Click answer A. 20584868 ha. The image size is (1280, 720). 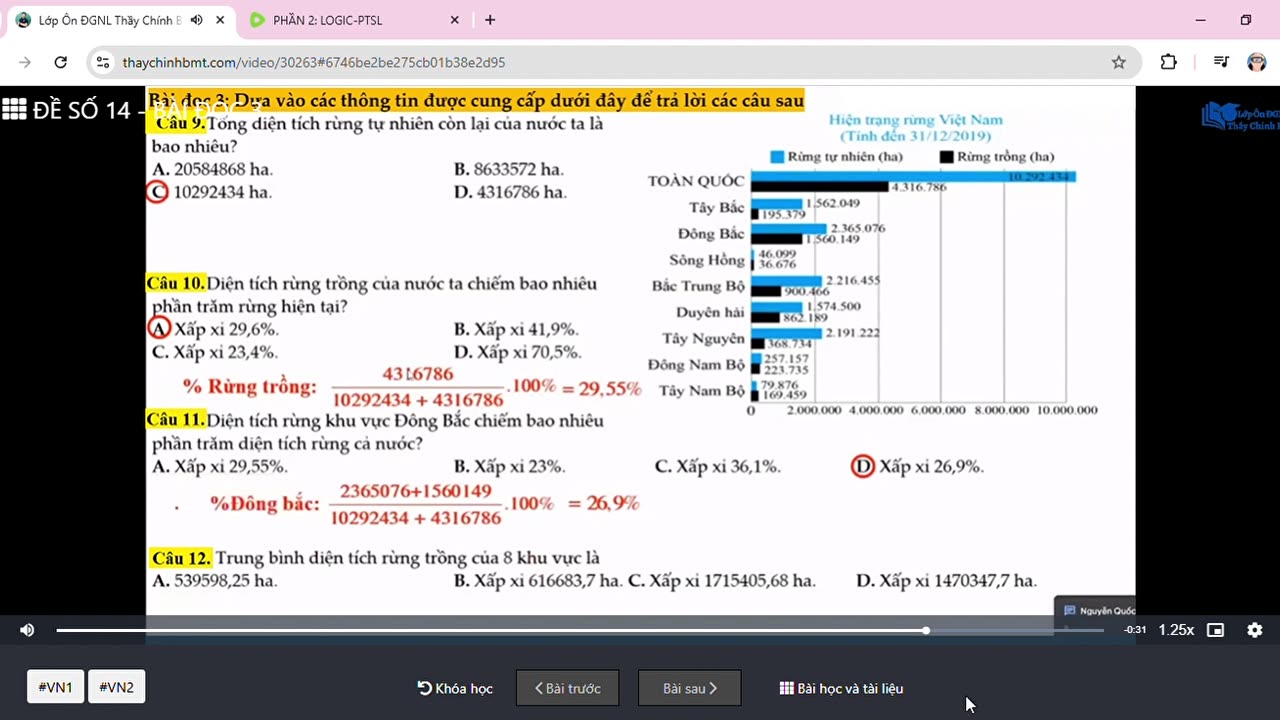click(212, 169)
